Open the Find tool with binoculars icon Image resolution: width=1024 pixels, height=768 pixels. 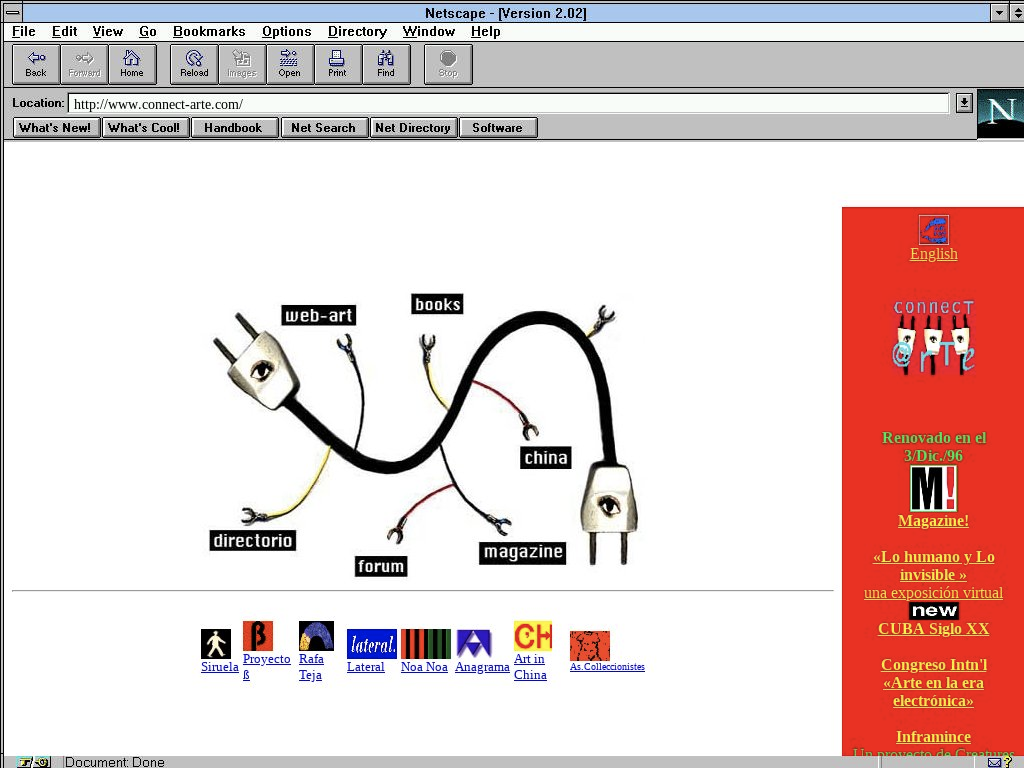pyautogui.click(x=386, y=64)
